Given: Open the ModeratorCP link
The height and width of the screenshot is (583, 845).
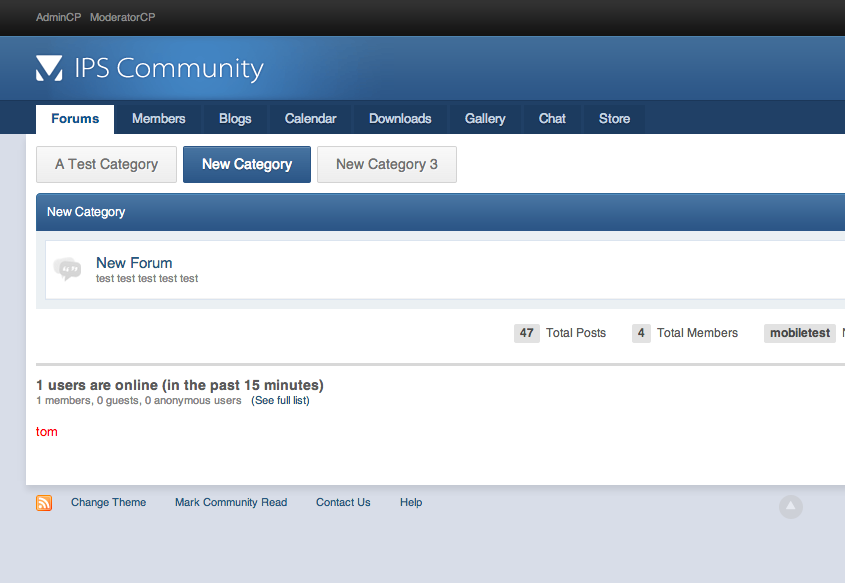Looking at the screenshot, I should coord(123,17).
